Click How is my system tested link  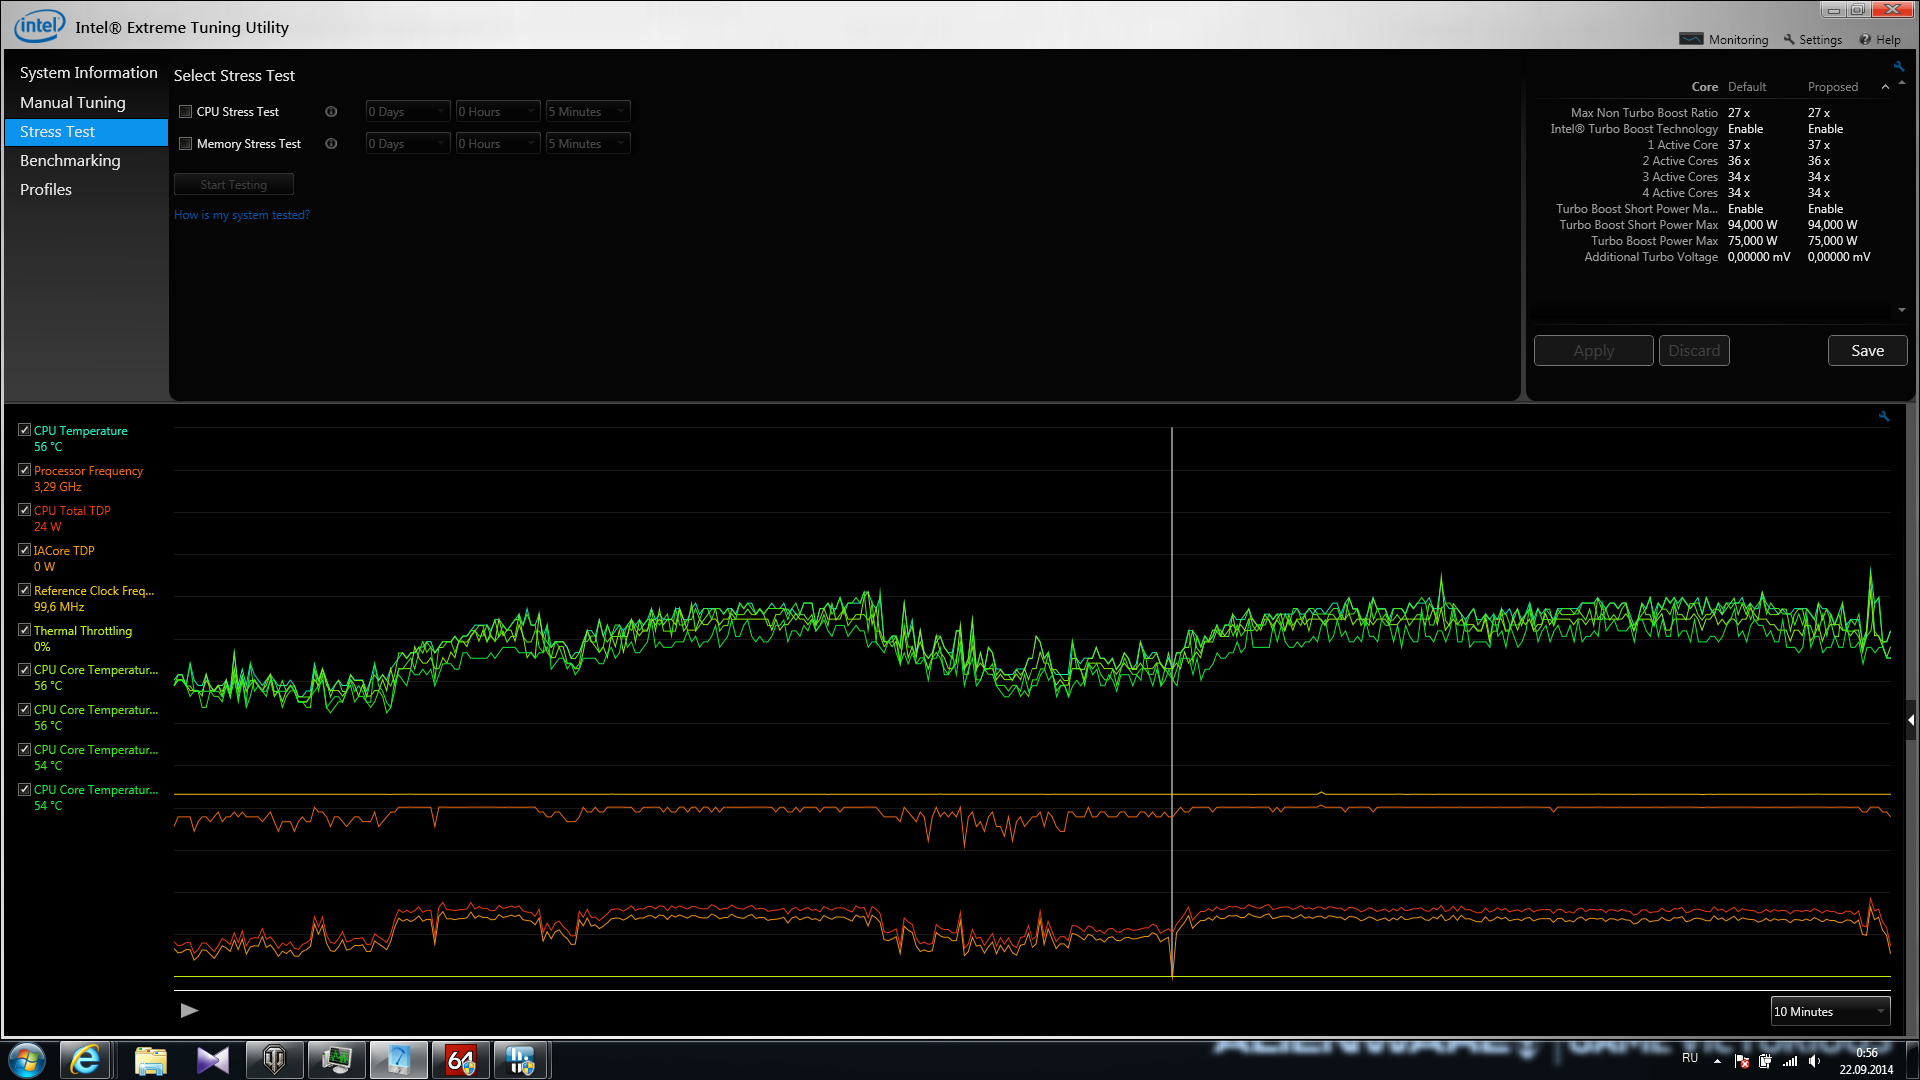point(242,215)
